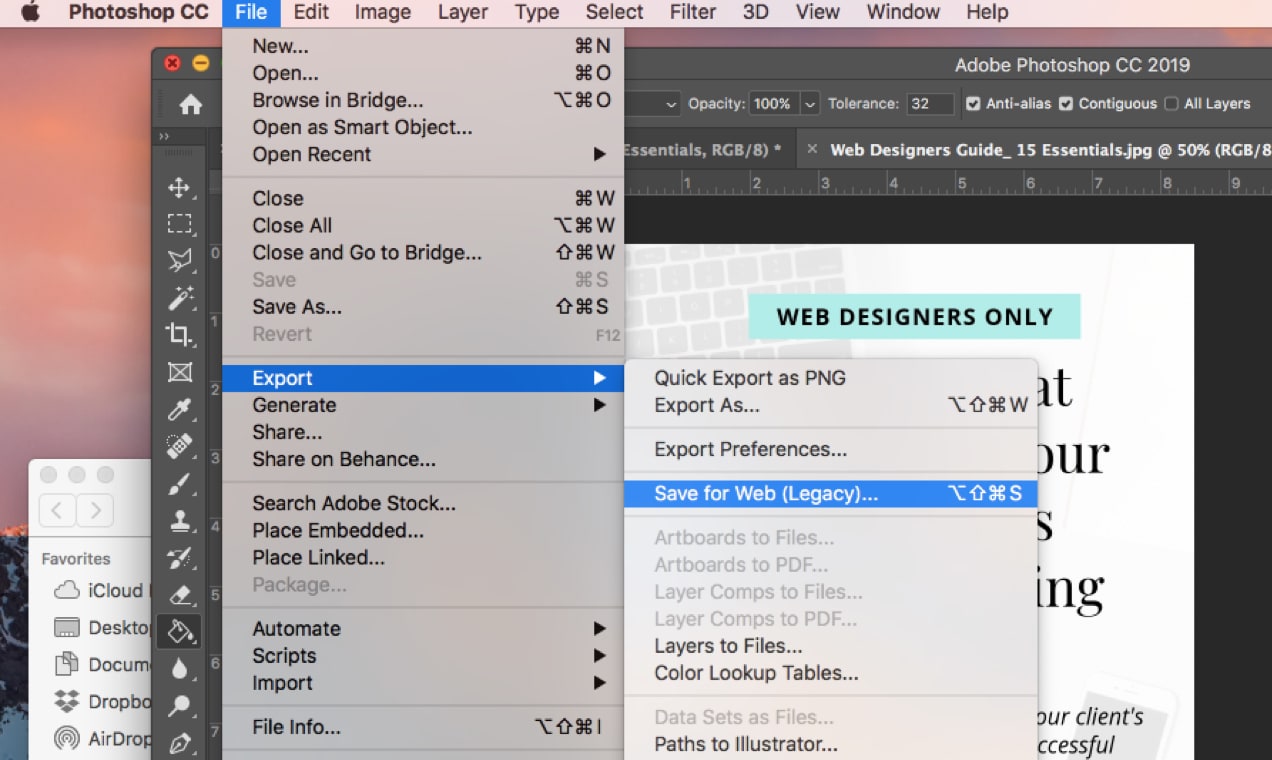This screenshot has height=760, width=1272.
Task: Select the Clone Stamp tool
Action: (x=179, y=521)
